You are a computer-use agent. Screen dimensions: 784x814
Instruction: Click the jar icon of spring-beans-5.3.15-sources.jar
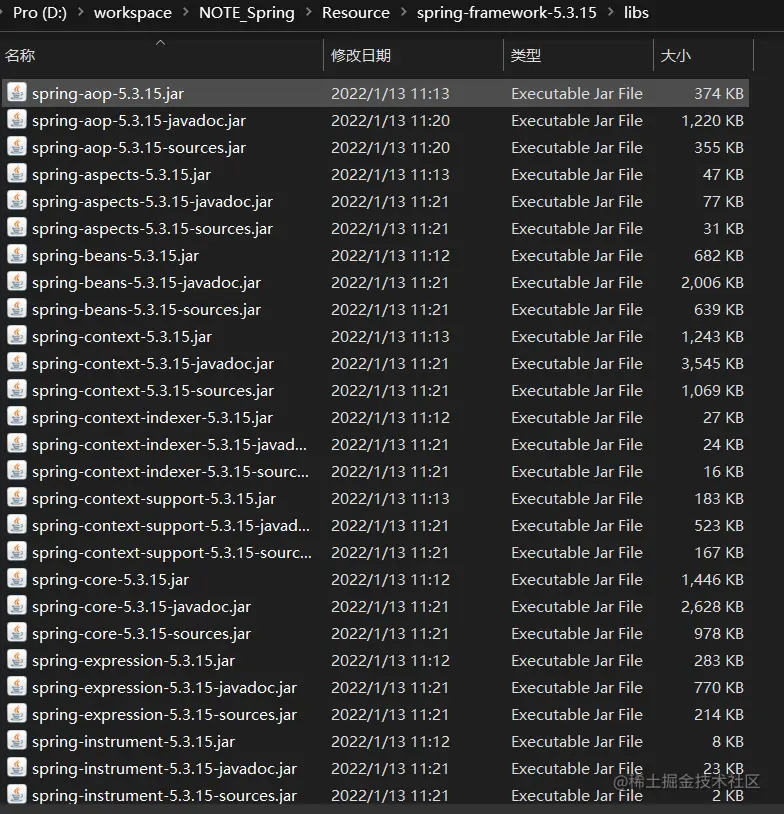pos(17,309)
